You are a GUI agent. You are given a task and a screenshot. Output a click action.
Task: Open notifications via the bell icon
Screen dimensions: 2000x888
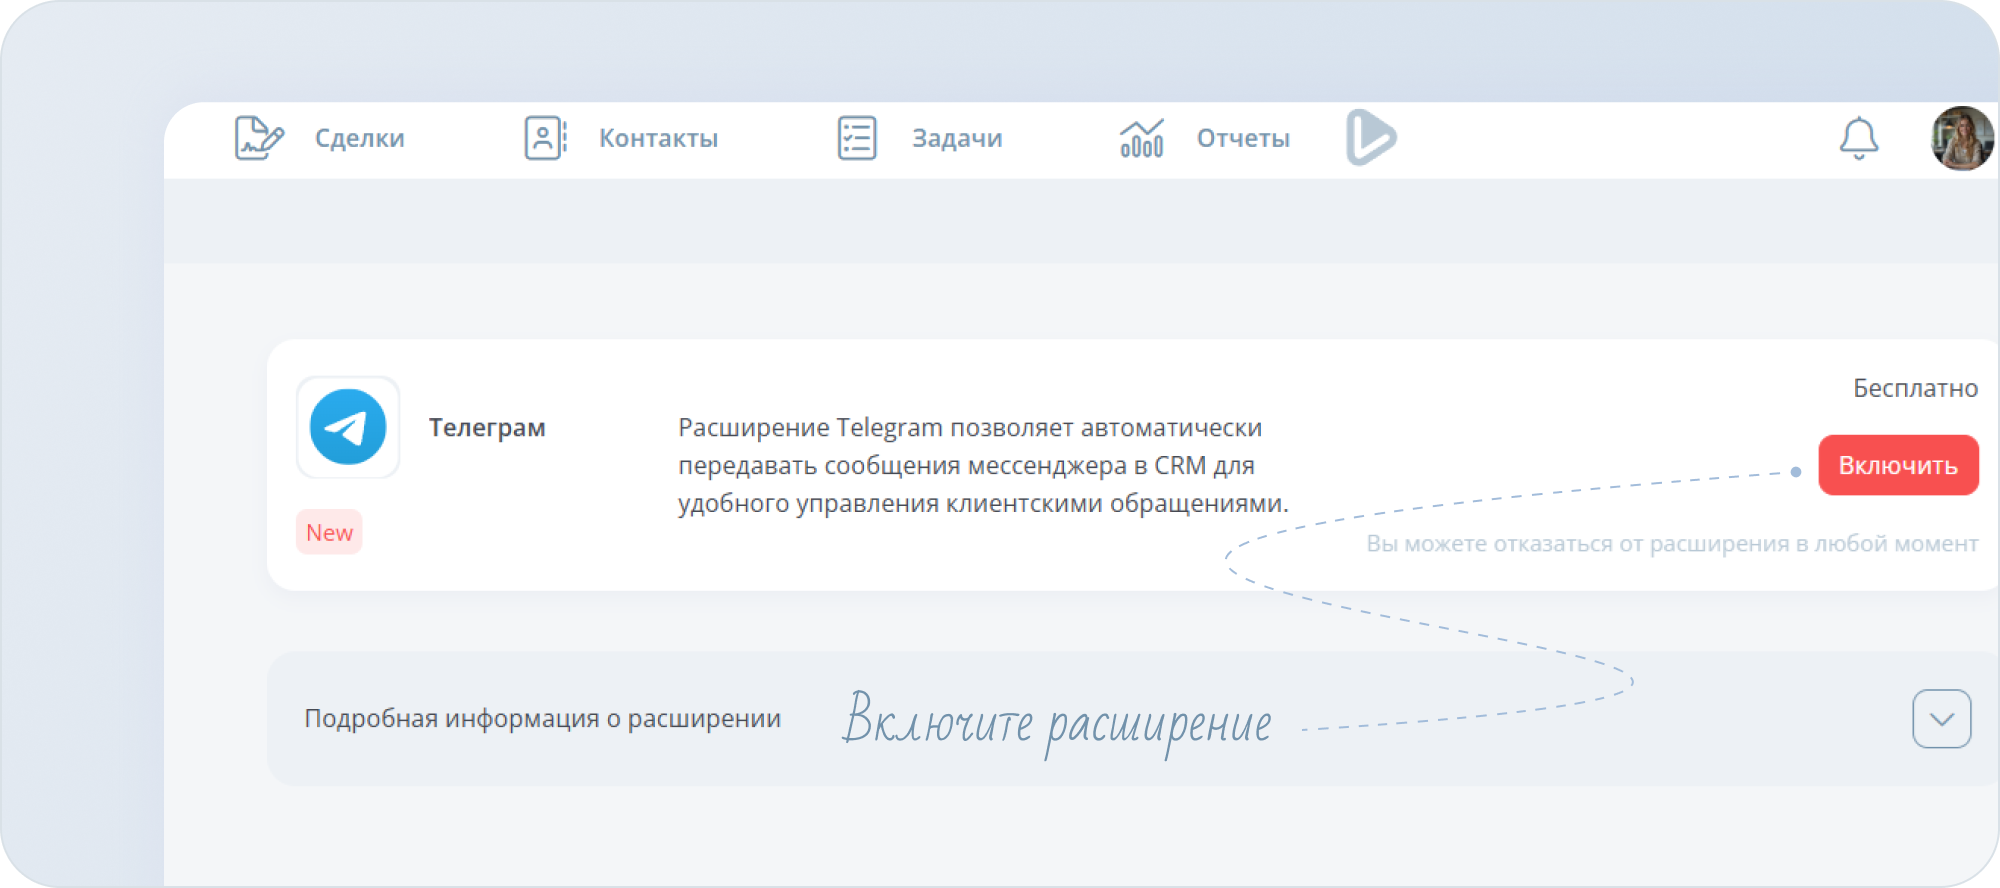pos(1858,138)
